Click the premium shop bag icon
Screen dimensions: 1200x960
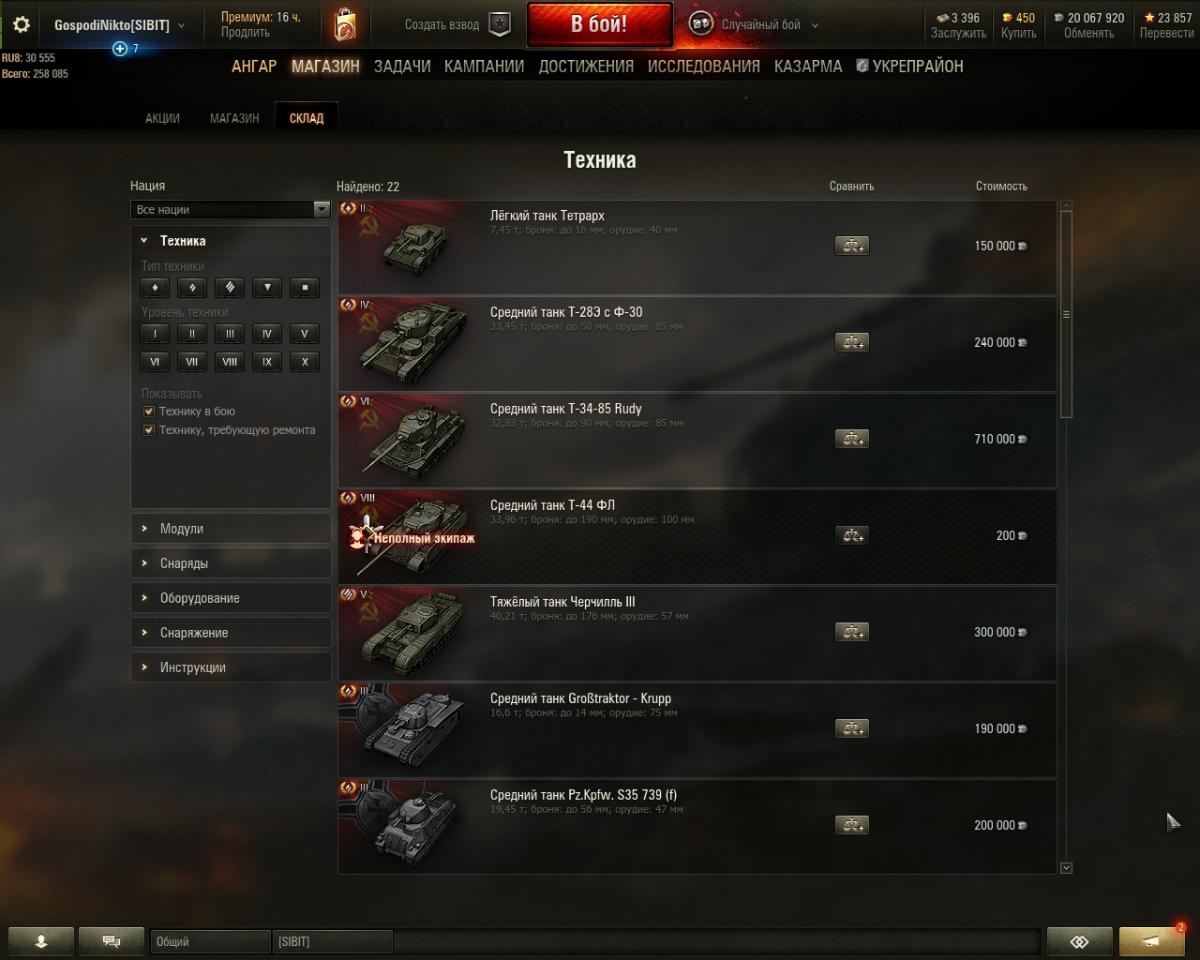pyautogui.click(x=345, y=25)
